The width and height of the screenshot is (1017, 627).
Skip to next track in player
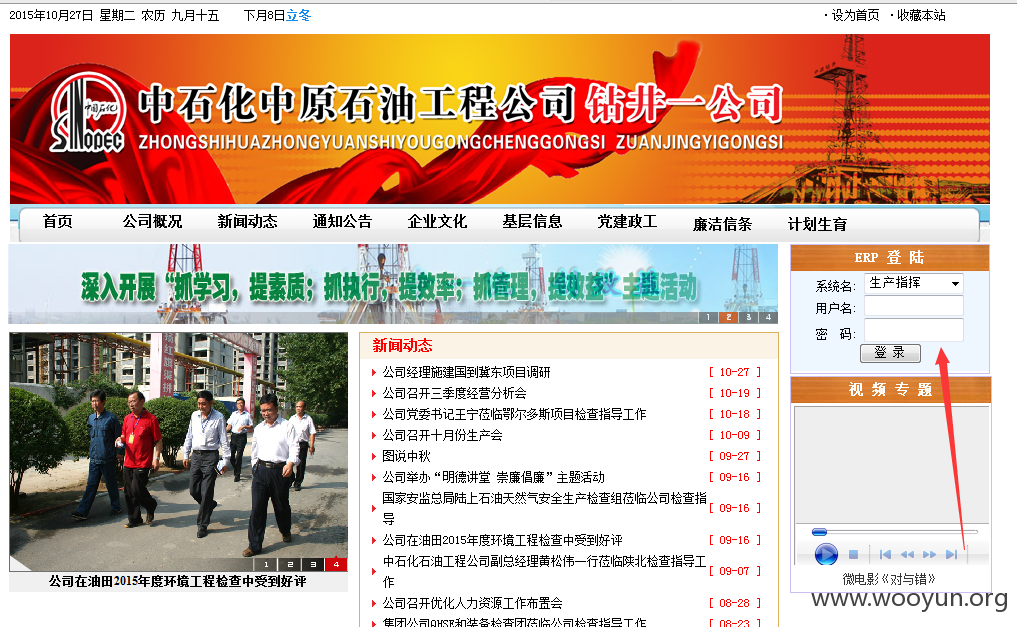pyautogui.click(x=951, y=554)
